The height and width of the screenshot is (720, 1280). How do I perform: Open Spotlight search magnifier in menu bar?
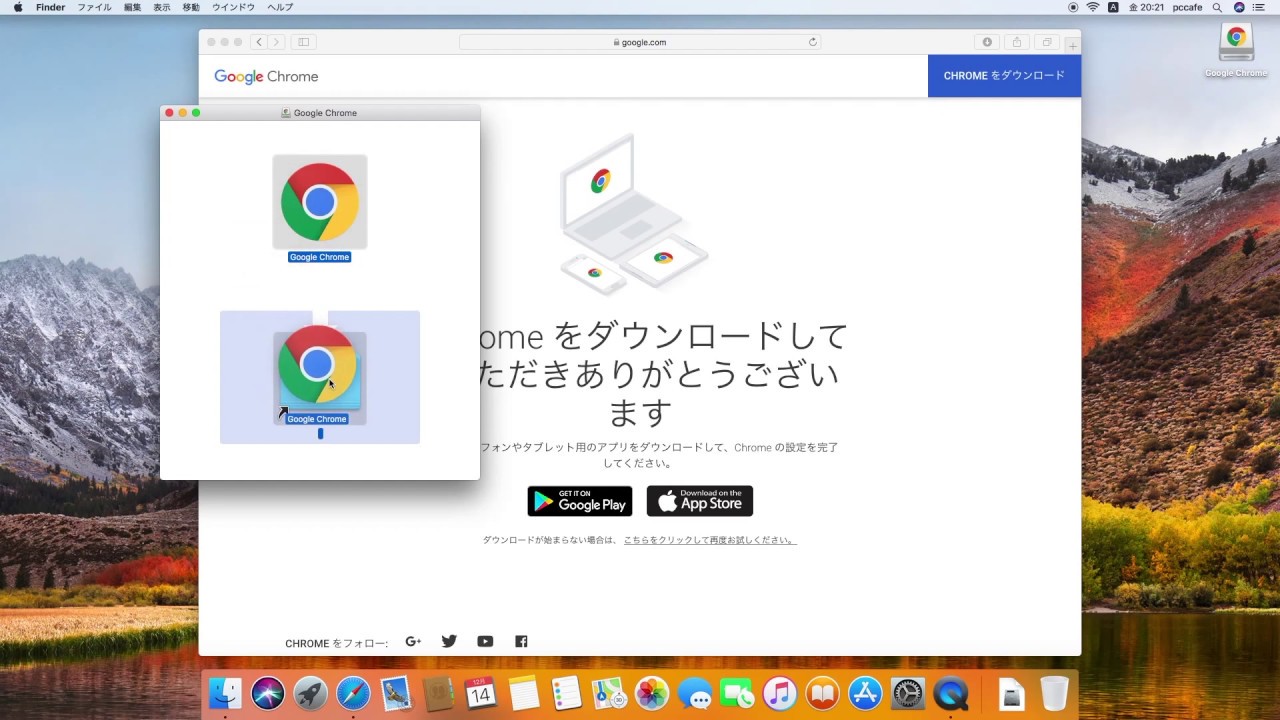(x=1217, y=7)
